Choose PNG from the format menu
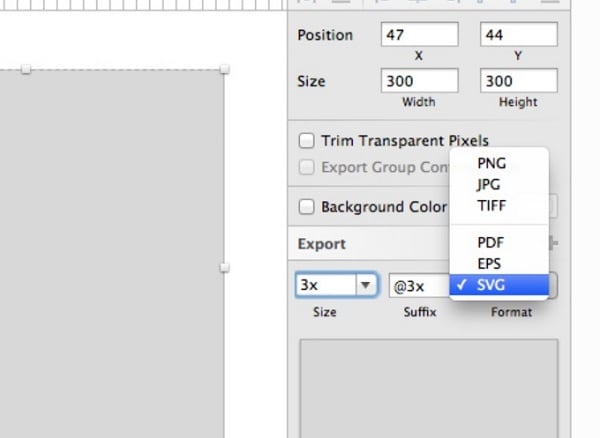 pyautogui.click(x=491, y=163)
